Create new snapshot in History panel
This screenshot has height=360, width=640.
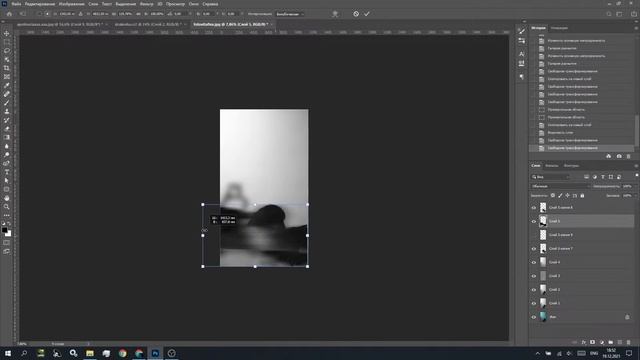[619, 156]
